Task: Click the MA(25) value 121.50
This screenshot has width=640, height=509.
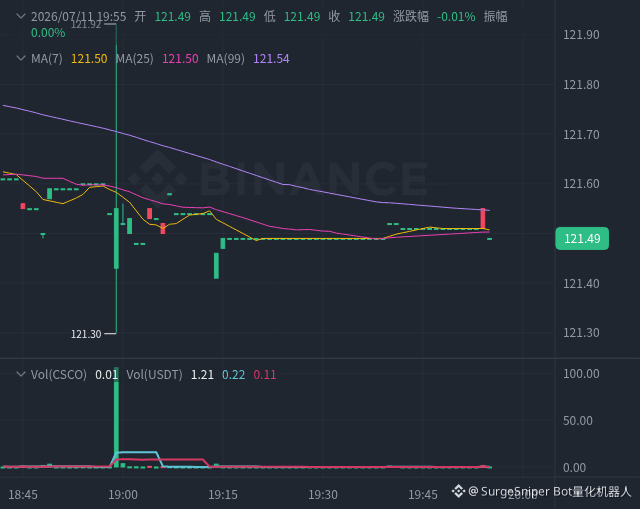Action: 180,59
